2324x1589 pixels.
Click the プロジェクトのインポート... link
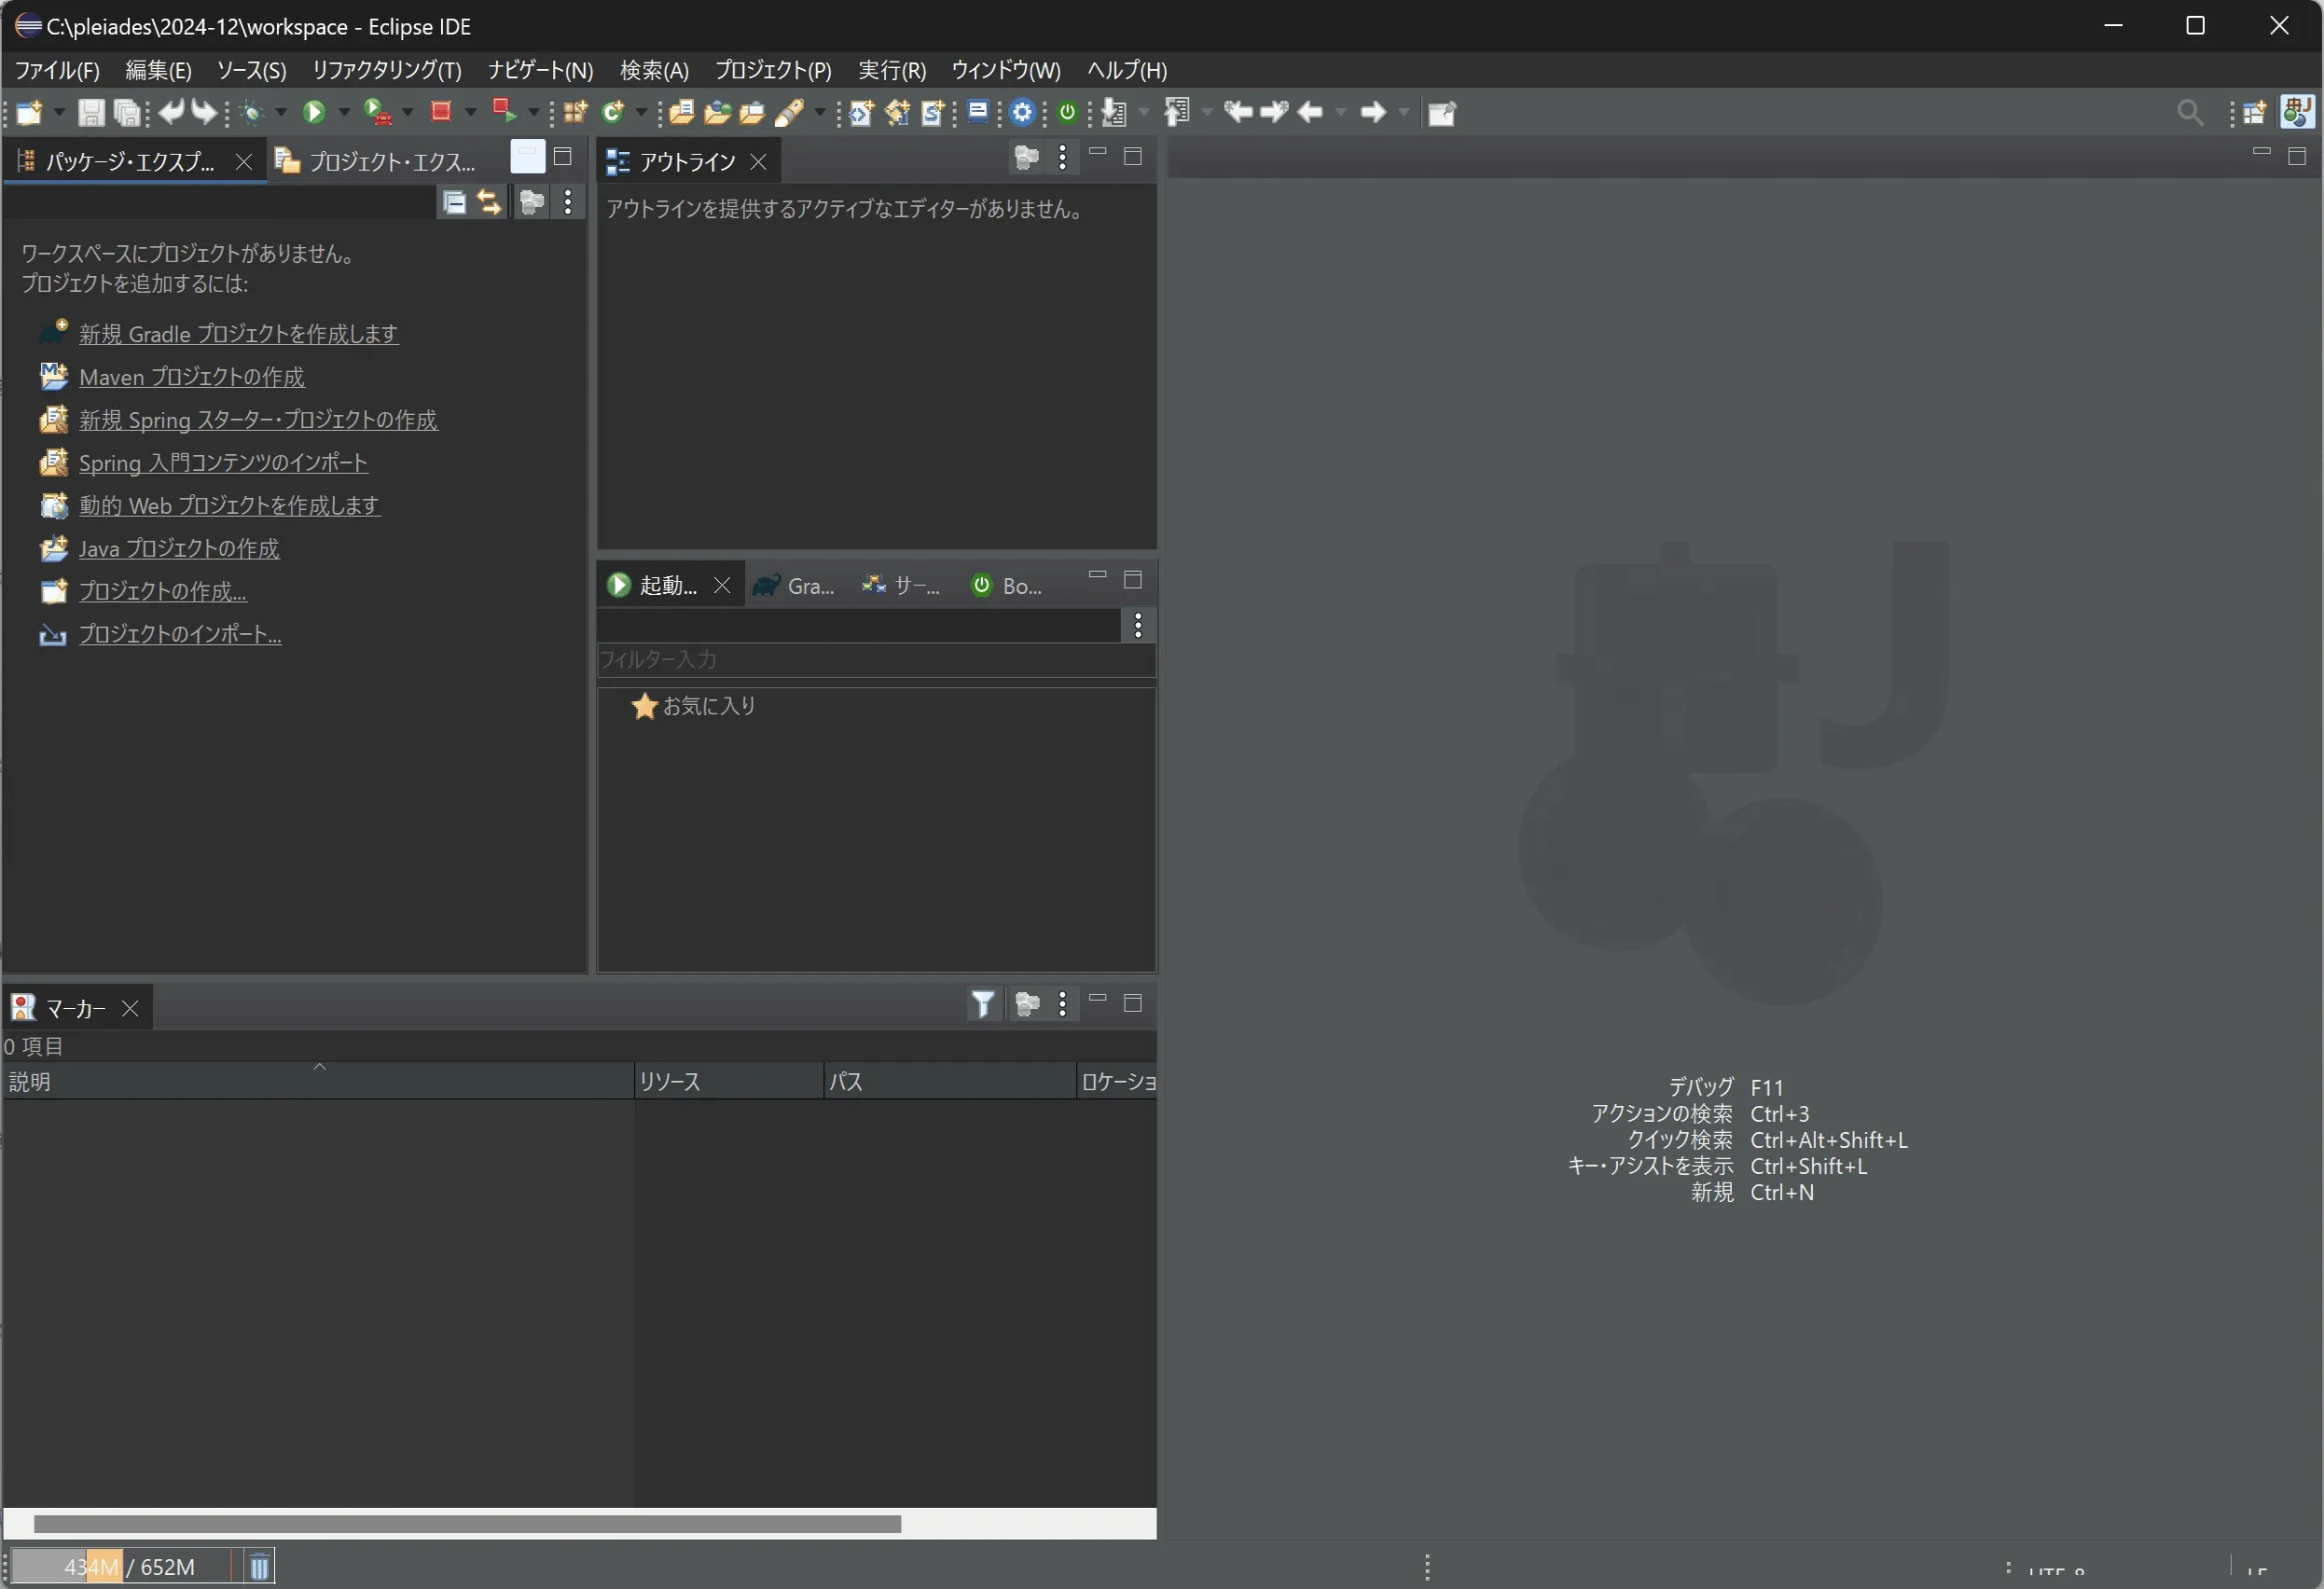coord(181,634)
